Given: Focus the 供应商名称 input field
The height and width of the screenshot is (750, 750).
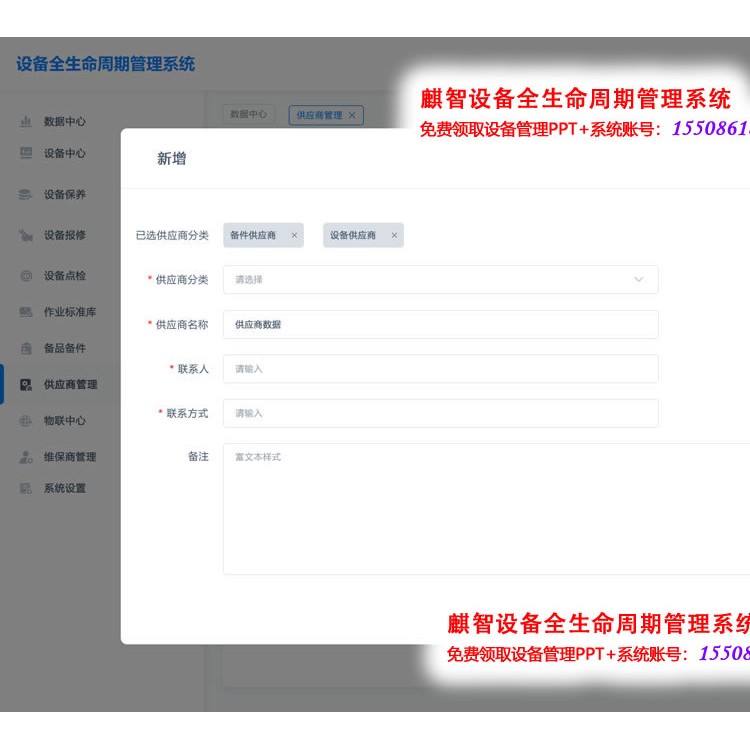Looking at the screenshot, I should pos(441,324).
